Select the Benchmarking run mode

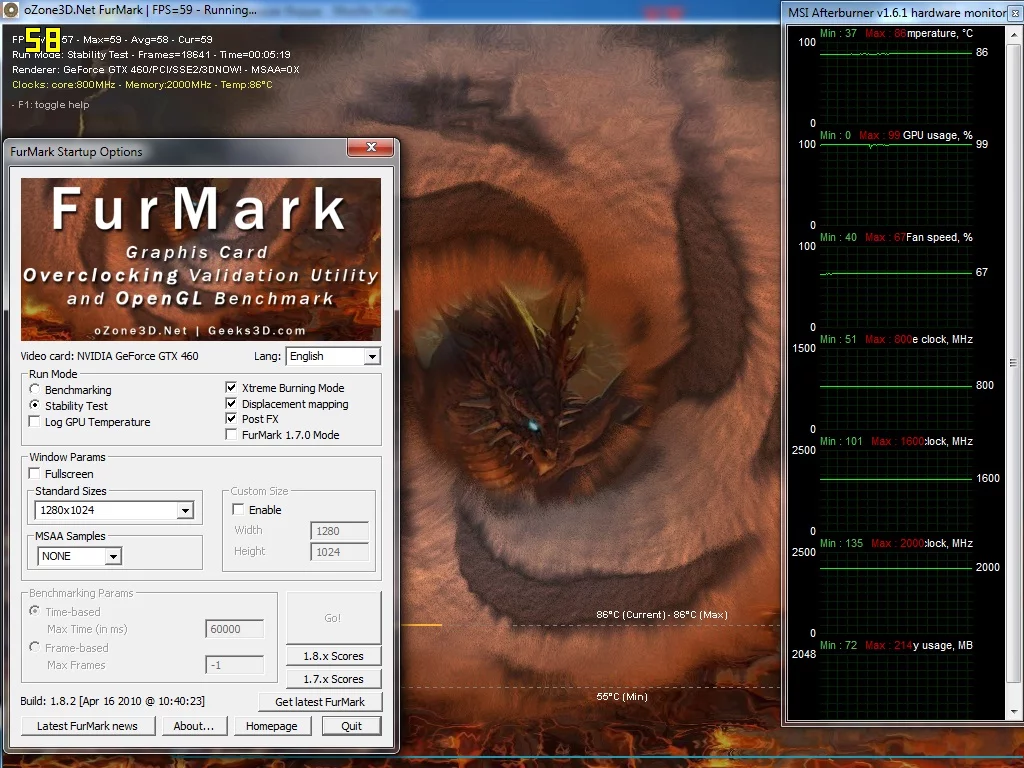36,390
